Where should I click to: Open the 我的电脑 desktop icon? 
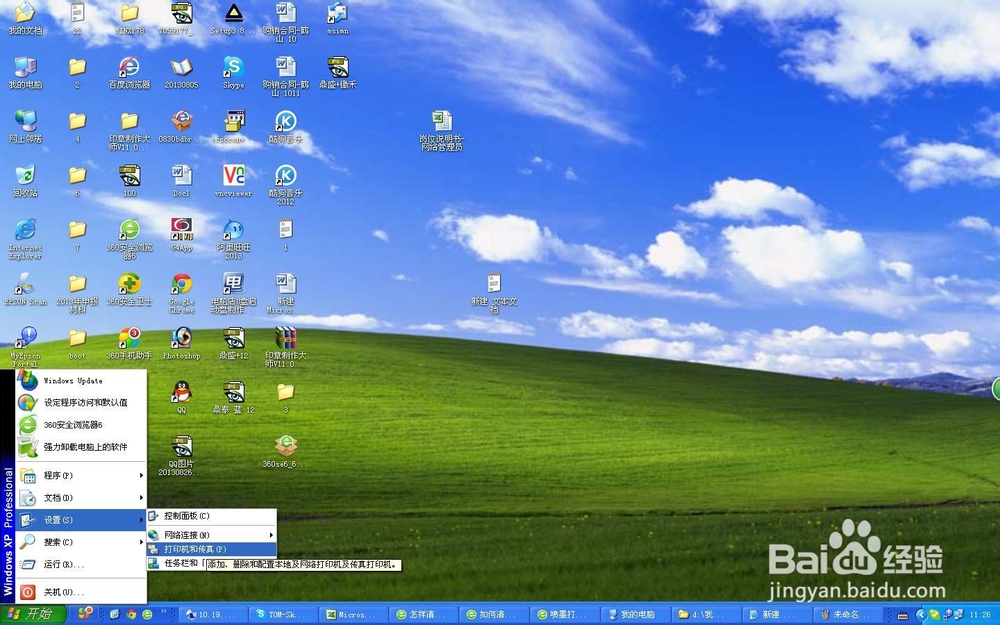click(x=25, y=72)
